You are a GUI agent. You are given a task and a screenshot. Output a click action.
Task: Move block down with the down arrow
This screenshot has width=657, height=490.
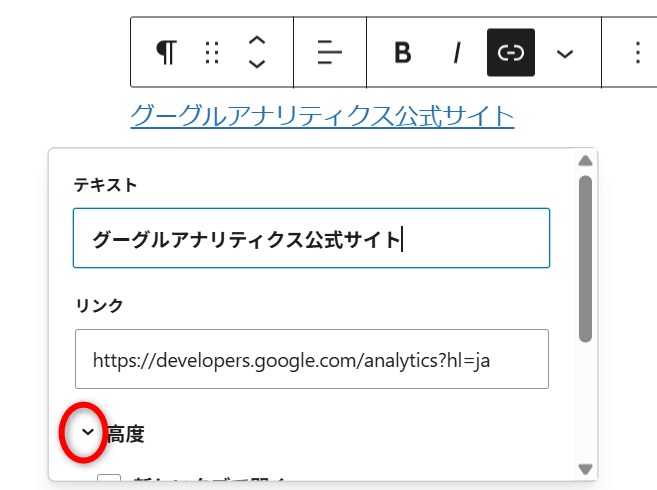[257, 64]
